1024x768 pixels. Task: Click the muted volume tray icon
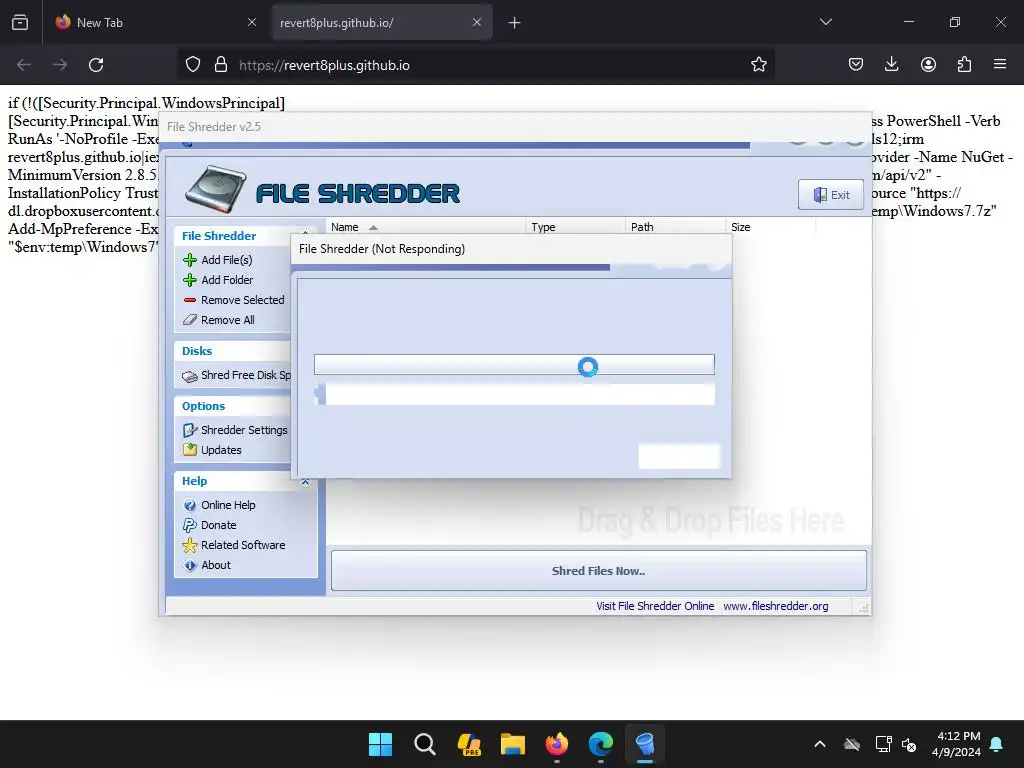coord(909,744)
